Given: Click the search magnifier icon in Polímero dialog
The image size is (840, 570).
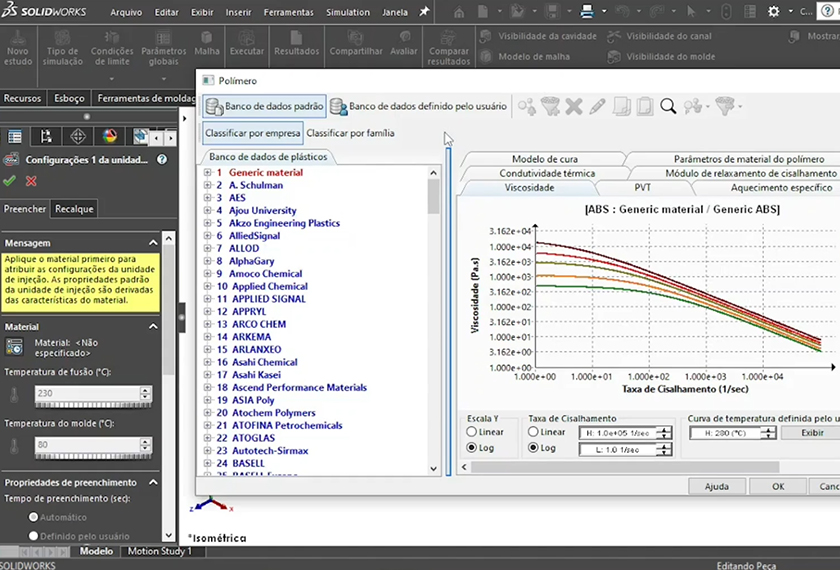Looking at the screenshot, I should 668,106.
